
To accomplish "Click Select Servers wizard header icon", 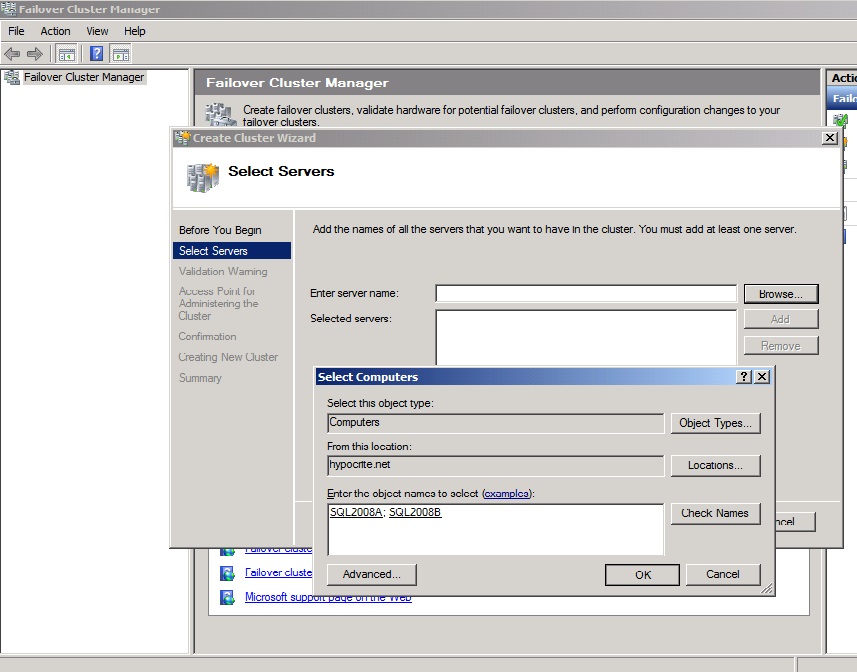I will tap(202, 177).
